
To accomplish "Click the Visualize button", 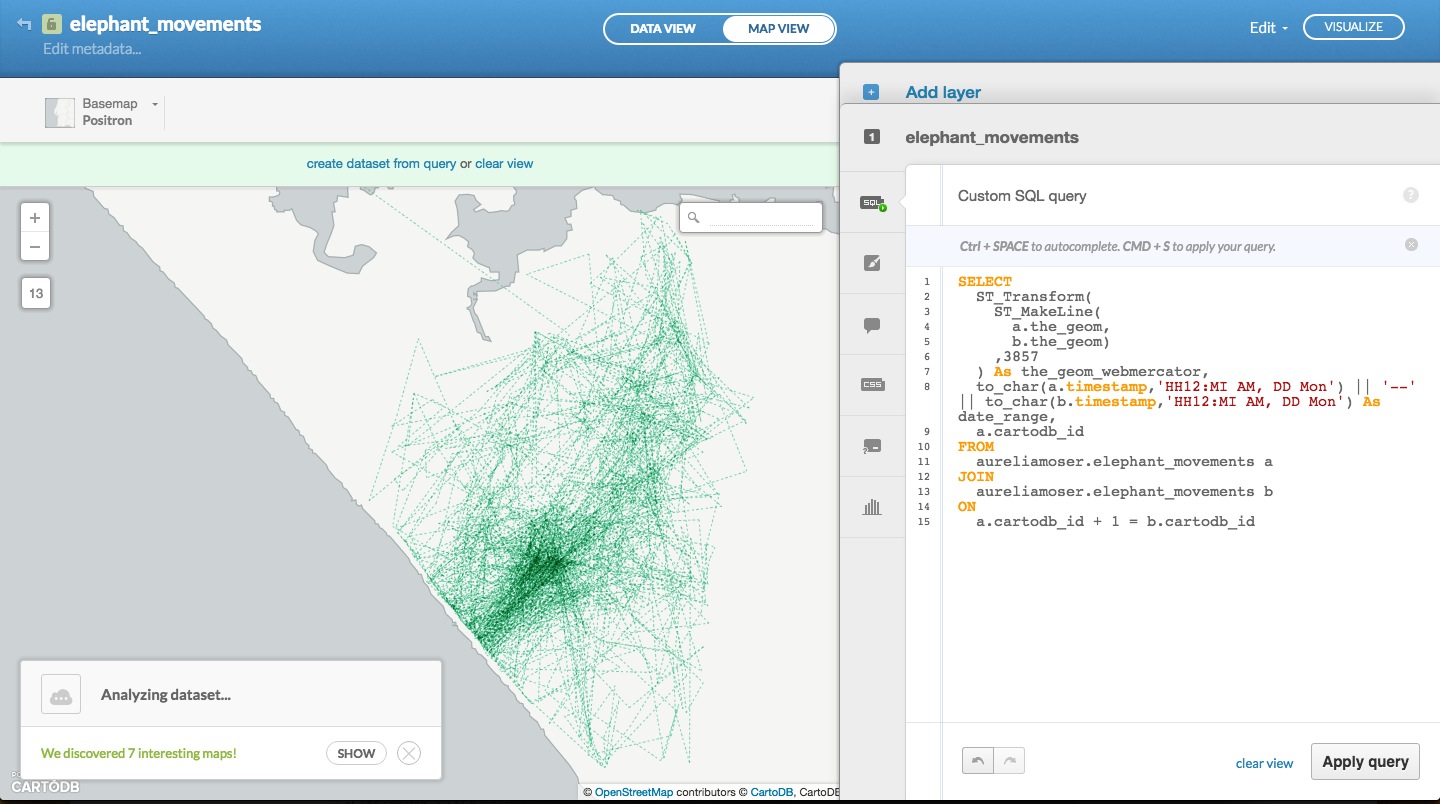I will tap(1353, 28).
